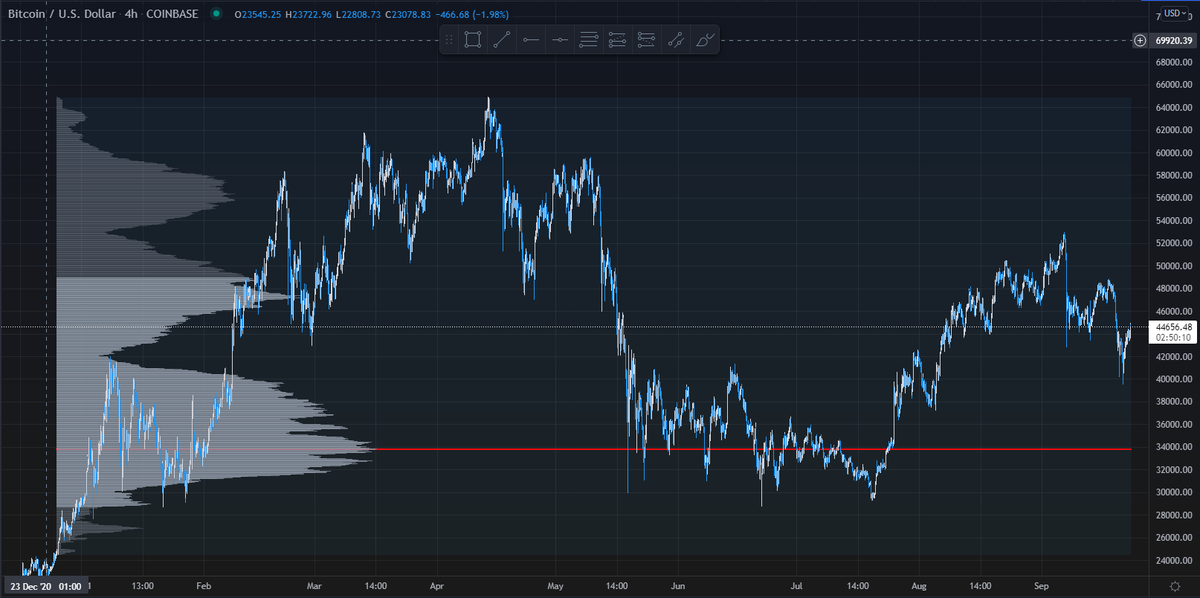The height and width of the screenshot is (598, 1200).
Task: Click the 56000.00 price scale label
Action: pyautogui.click(x=1173, y=198)
